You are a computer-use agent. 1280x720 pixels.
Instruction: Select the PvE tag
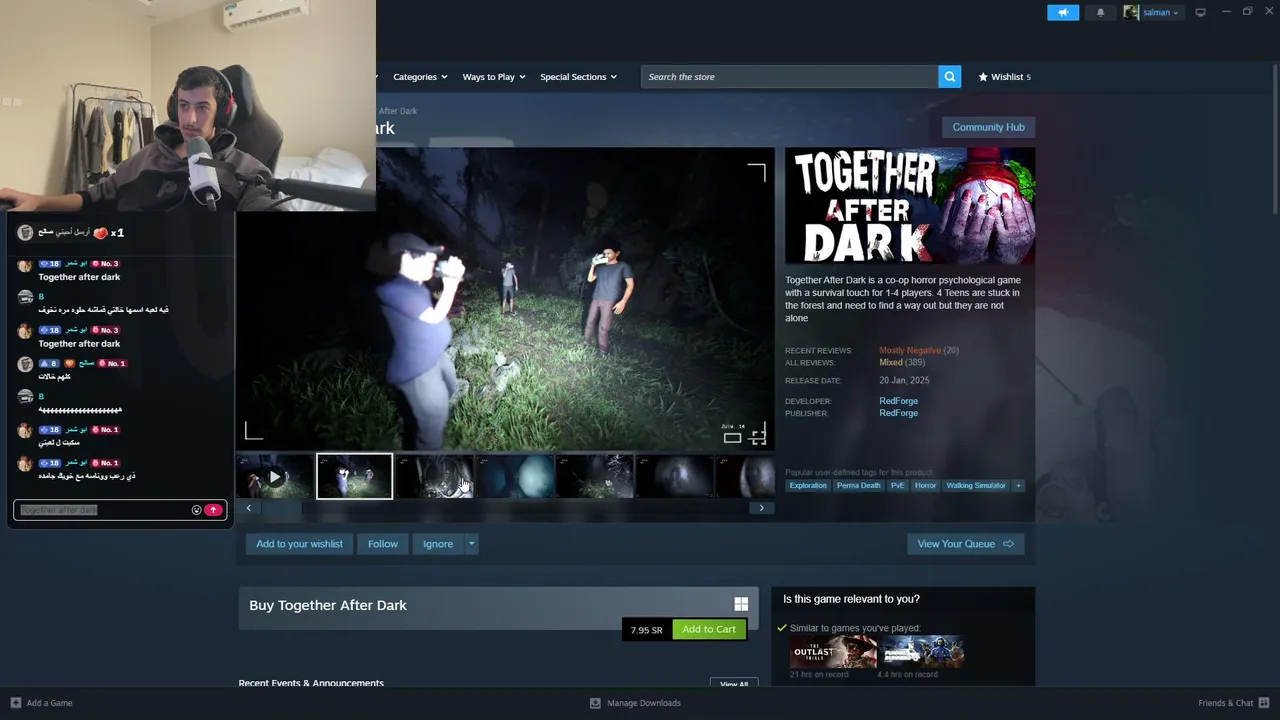coord(897,486)
